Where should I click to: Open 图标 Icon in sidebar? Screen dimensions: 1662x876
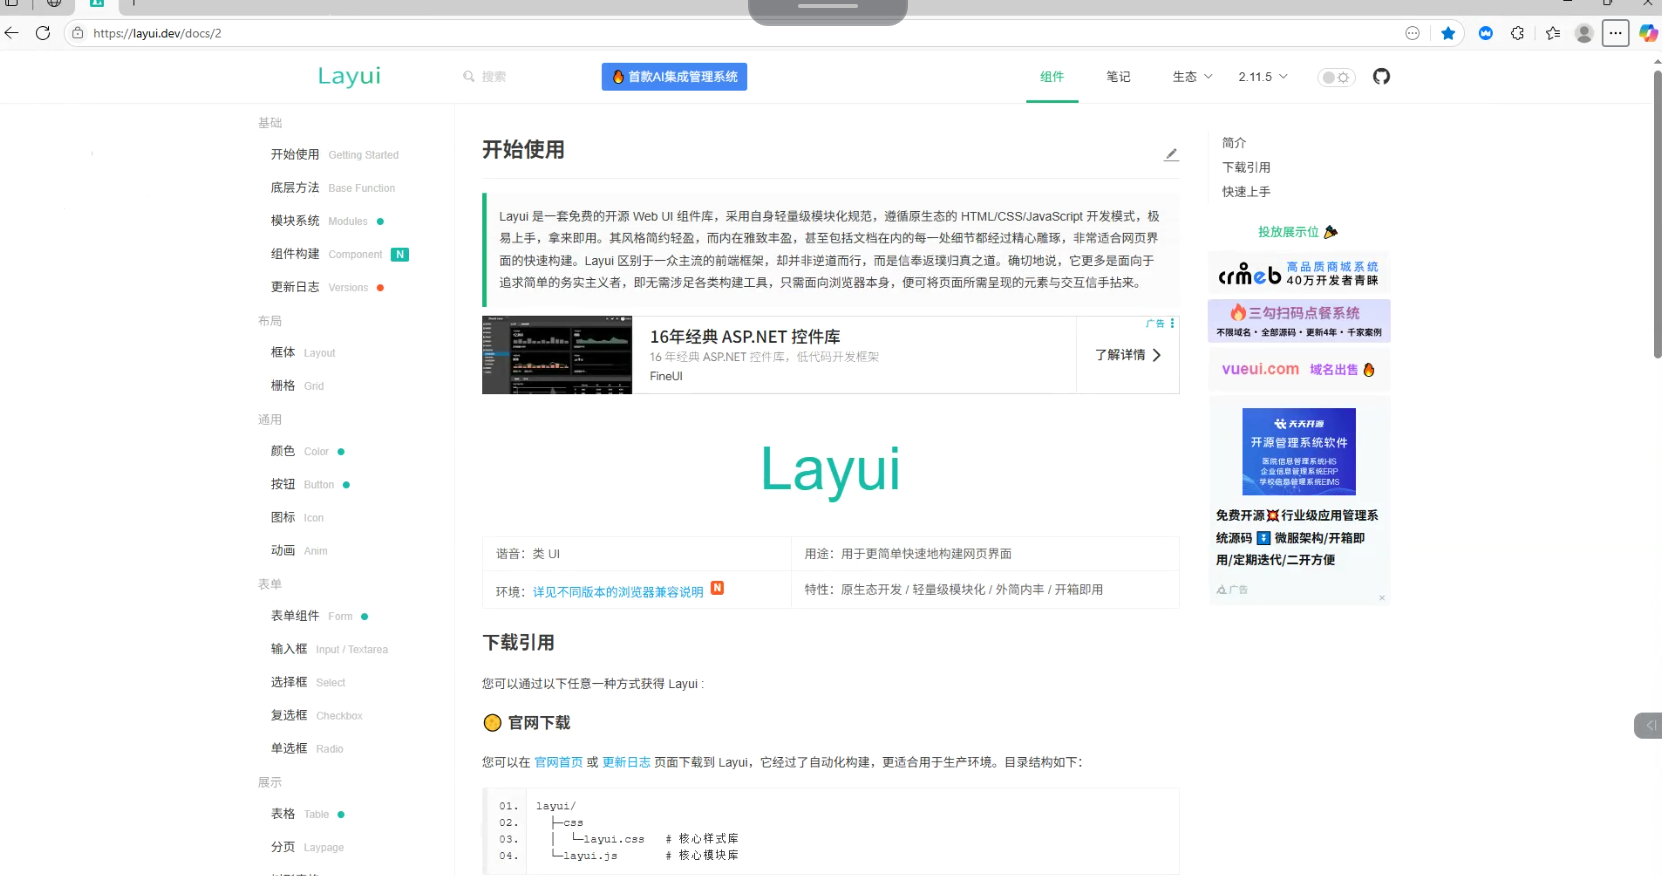(297, 518)
